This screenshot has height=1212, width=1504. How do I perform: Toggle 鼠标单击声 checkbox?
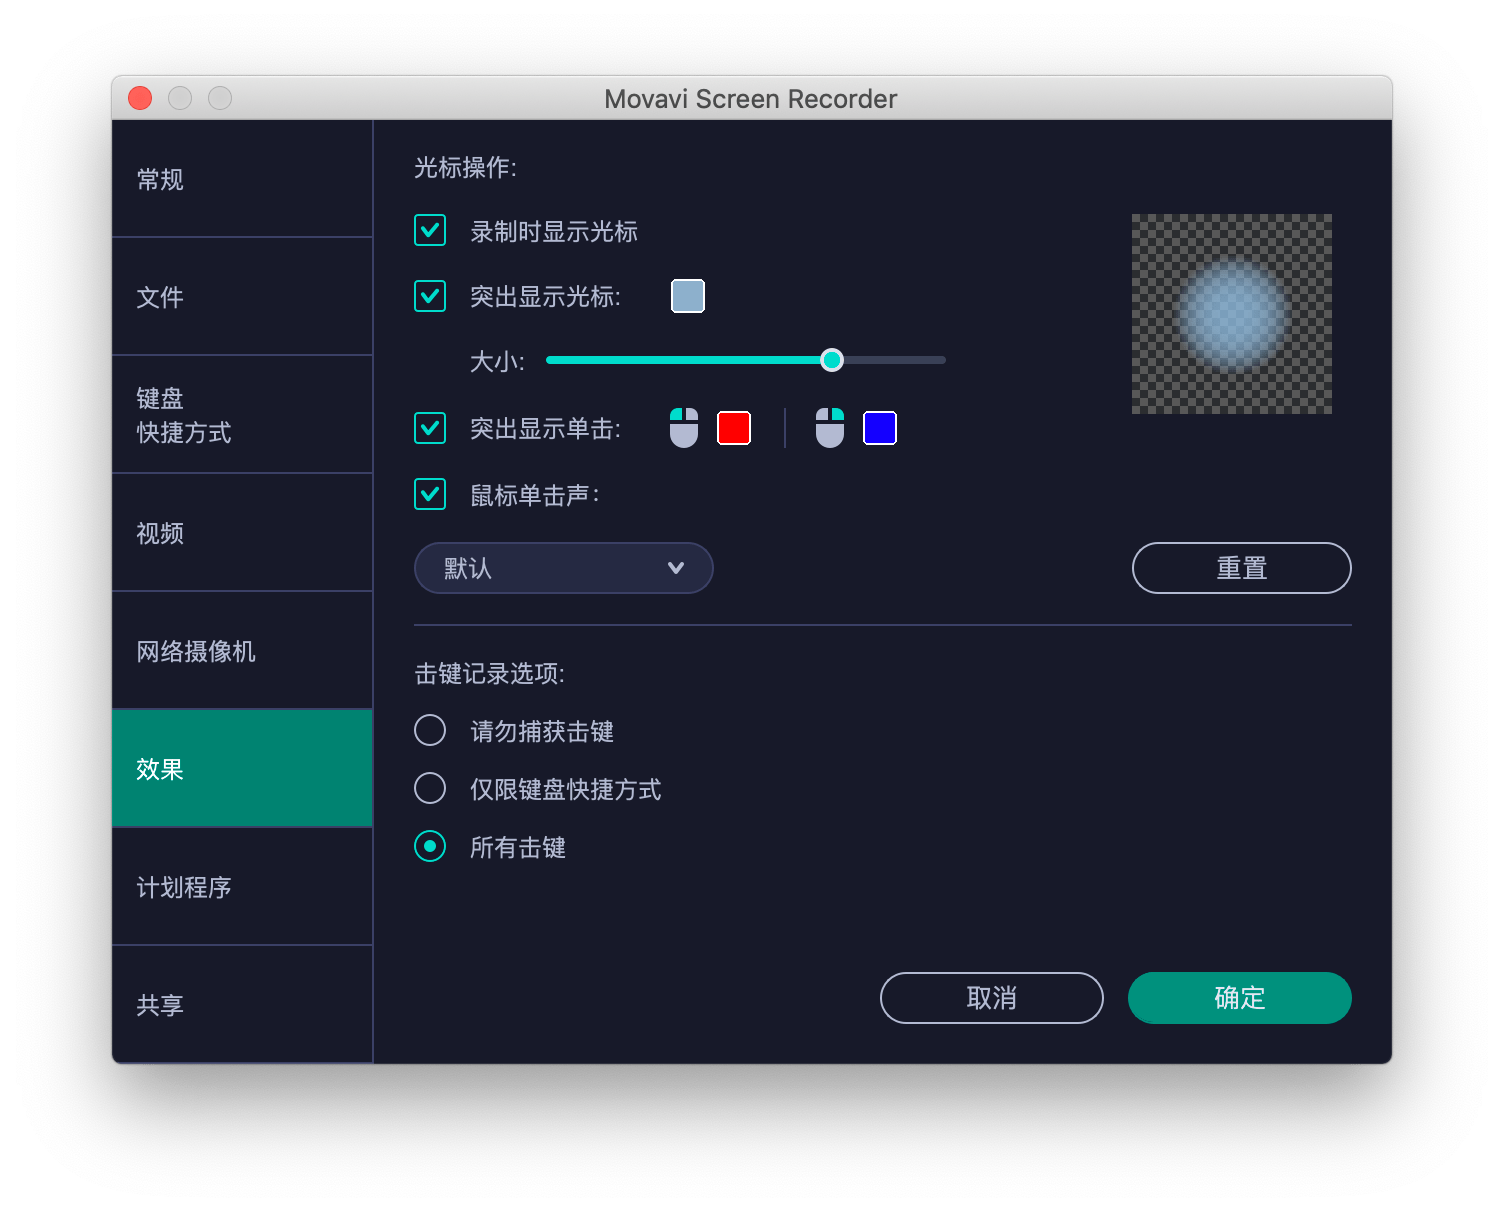click(x=430, y=494)
